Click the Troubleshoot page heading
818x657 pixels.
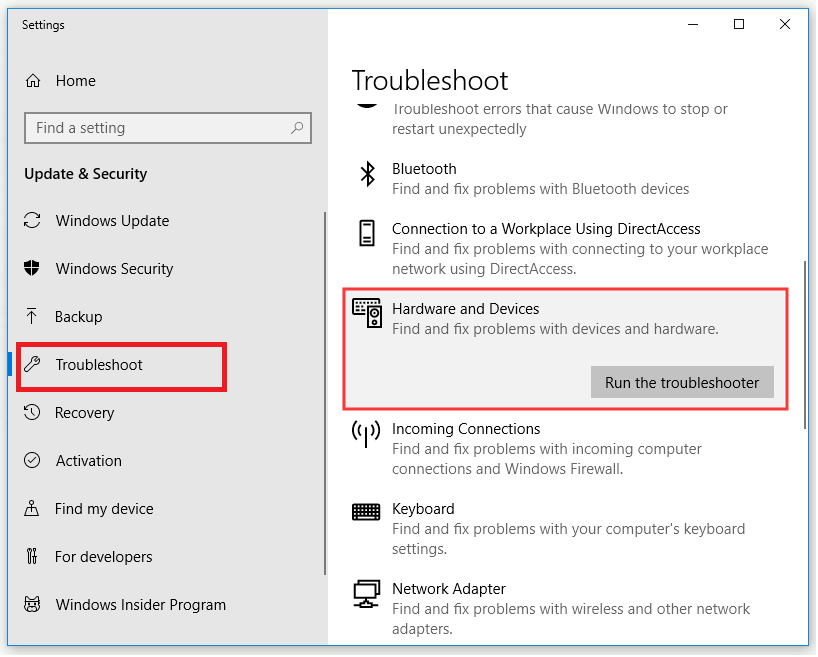[x=430, y=80]
